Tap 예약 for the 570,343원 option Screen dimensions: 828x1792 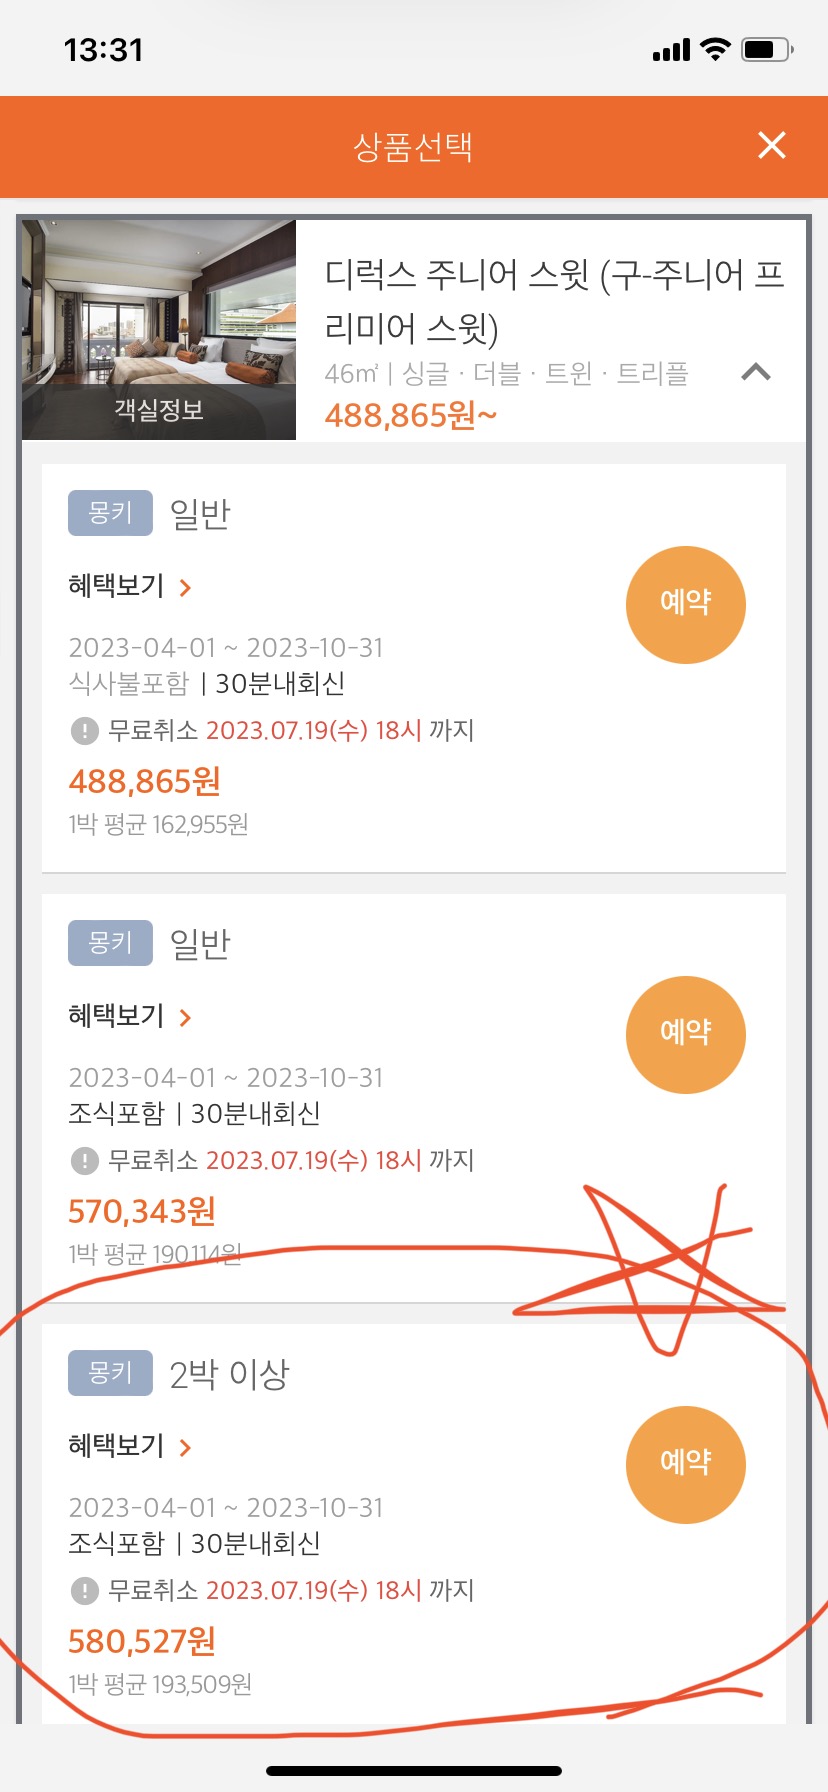(686, 1034)
